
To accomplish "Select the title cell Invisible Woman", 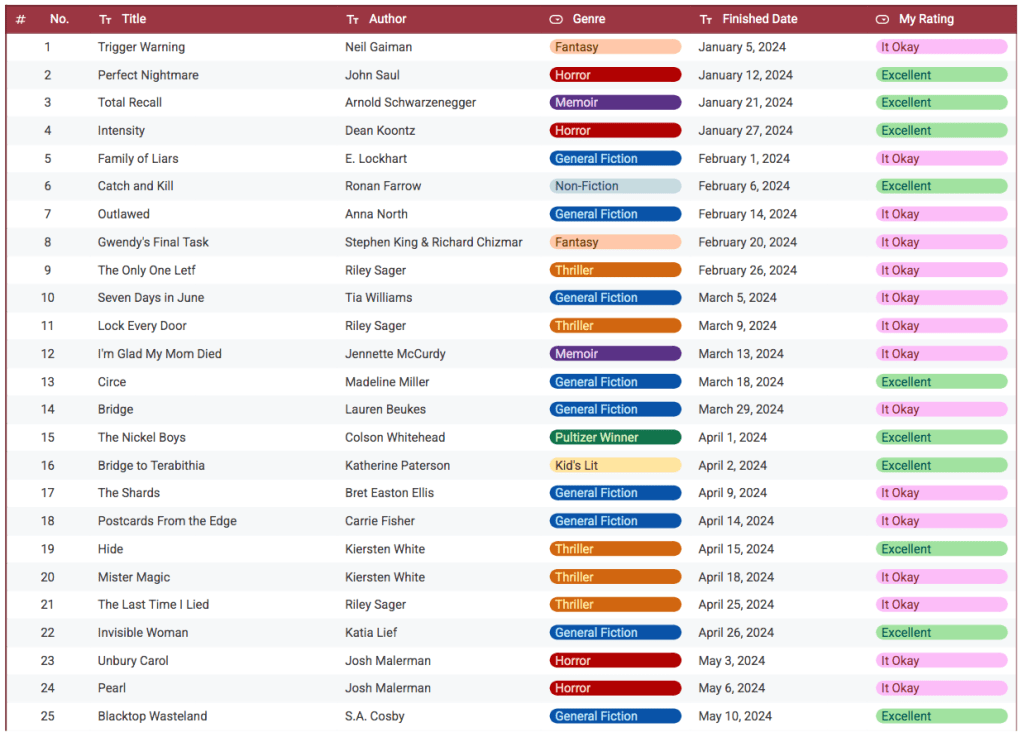I will coord(143,633).
